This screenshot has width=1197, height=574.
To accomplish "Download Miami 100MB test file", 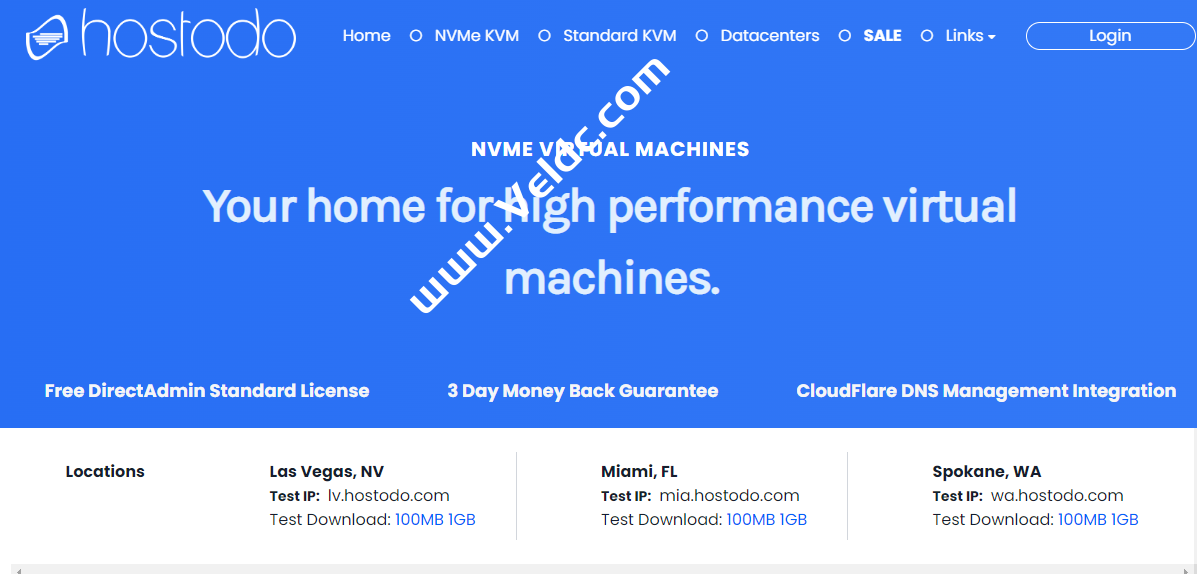I will tap(750, 520).
